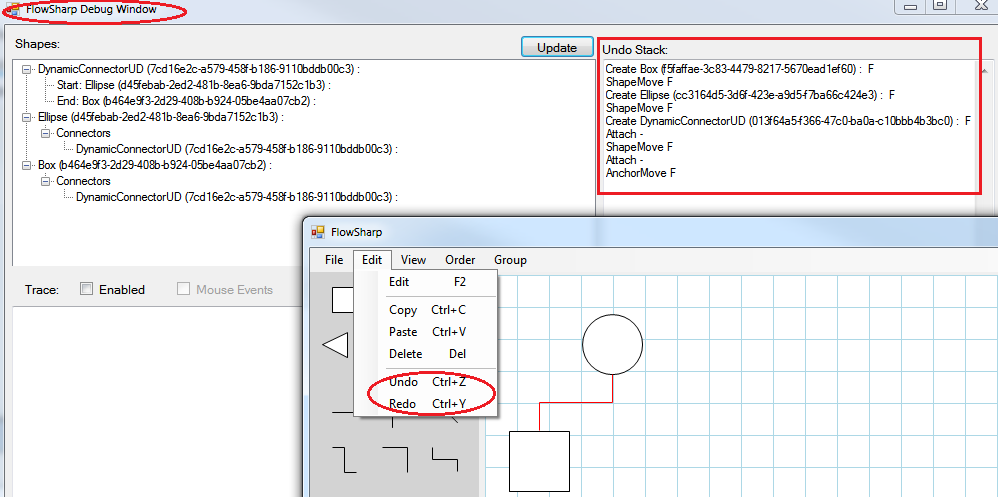Select DynamicConnectorUD row under Ellipse's Connectors
Viewport: 998px width, 497px height.
(x=237, y=149)
